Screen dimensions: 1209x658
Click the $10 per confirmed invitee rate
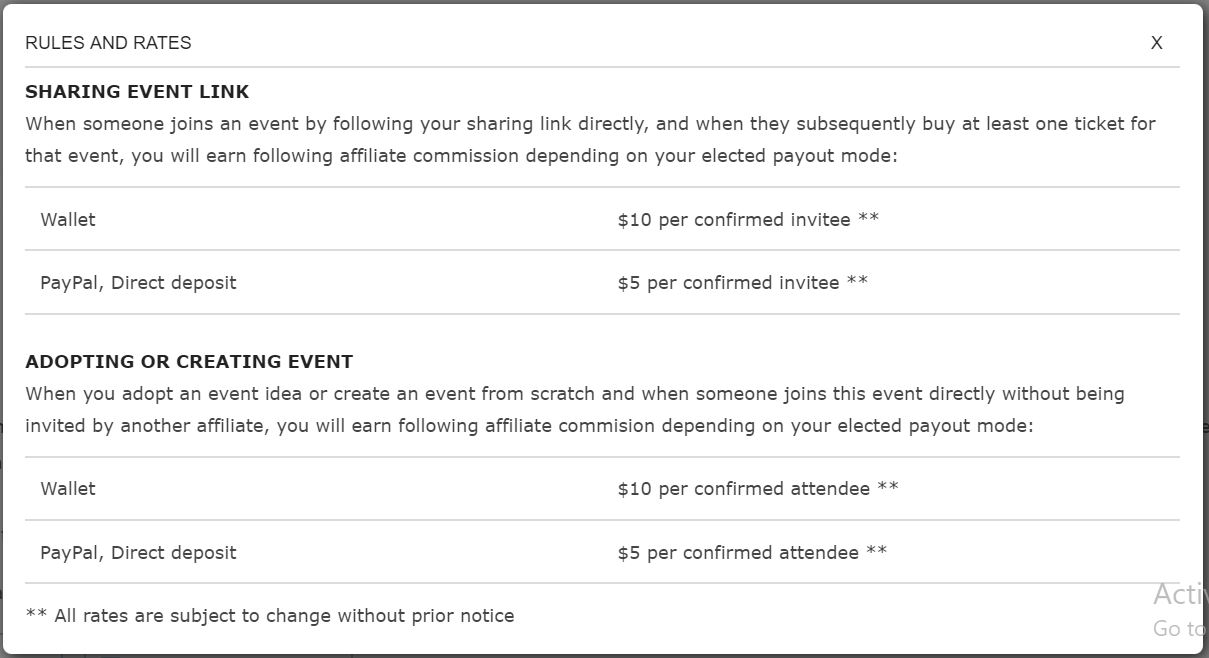(746, 219)
